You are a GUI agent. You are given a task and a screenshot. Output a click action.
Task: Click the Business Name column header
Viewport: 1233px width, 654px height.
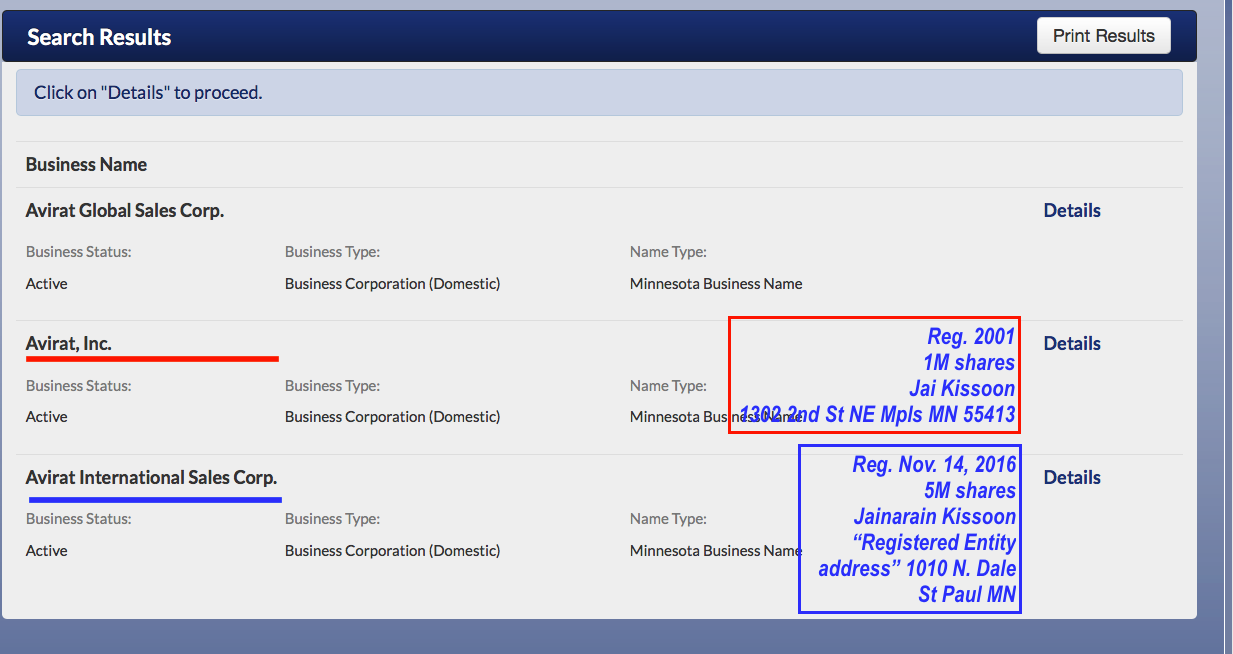coord(86,165)
